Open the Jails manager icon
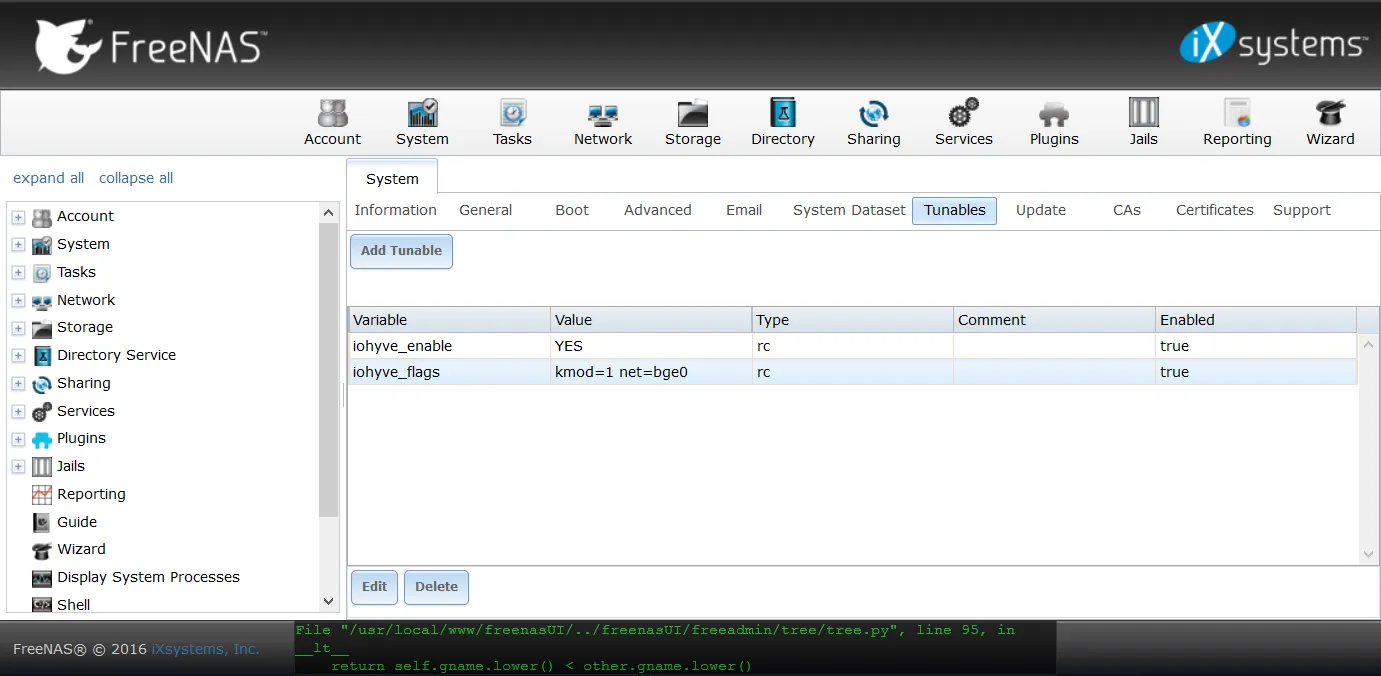 pyautogui.click(x=1142, y=120)
